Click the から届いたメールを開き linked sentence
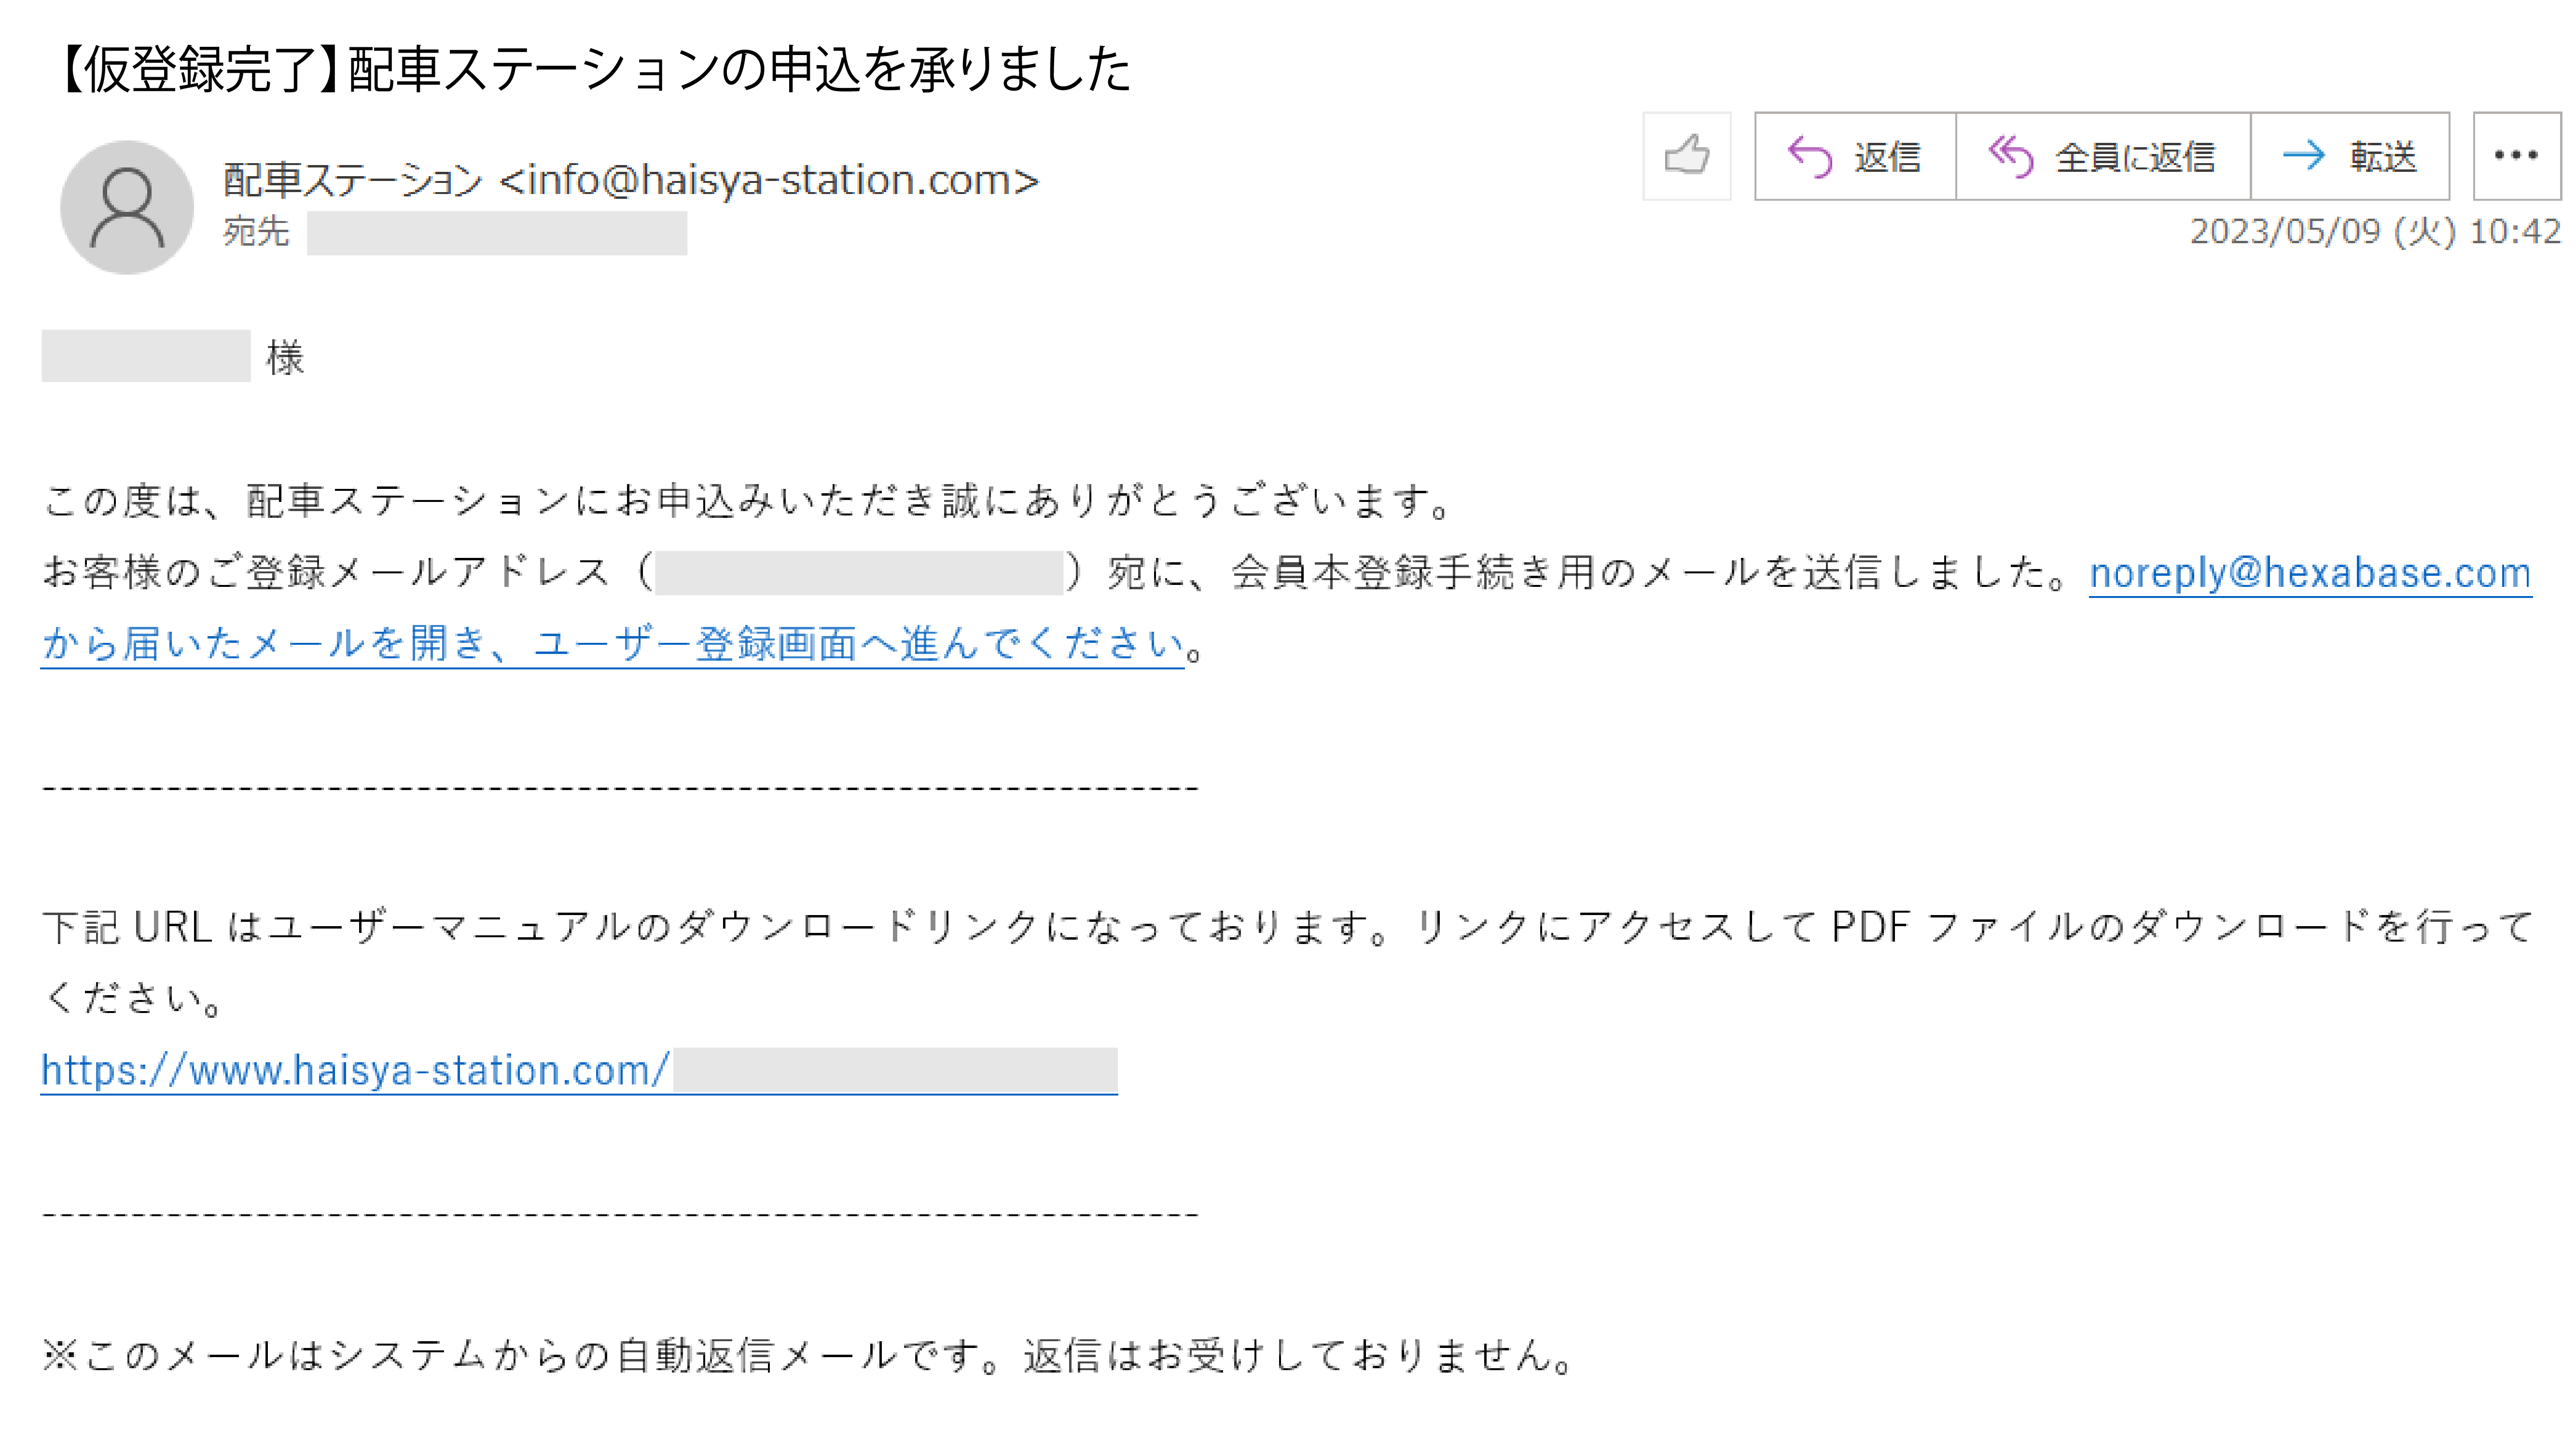This screenshot has width=2576, height=1444. 612,644
